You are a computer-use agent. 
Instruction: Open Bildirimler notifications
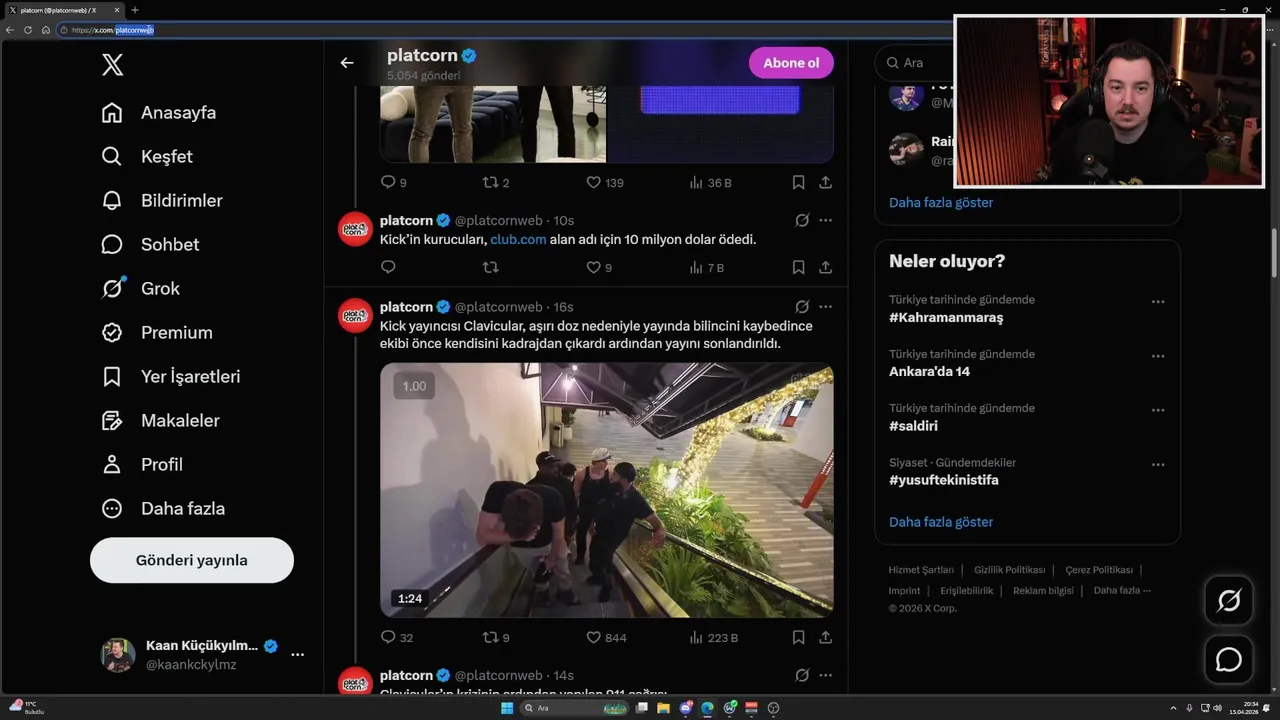point(163,201)
